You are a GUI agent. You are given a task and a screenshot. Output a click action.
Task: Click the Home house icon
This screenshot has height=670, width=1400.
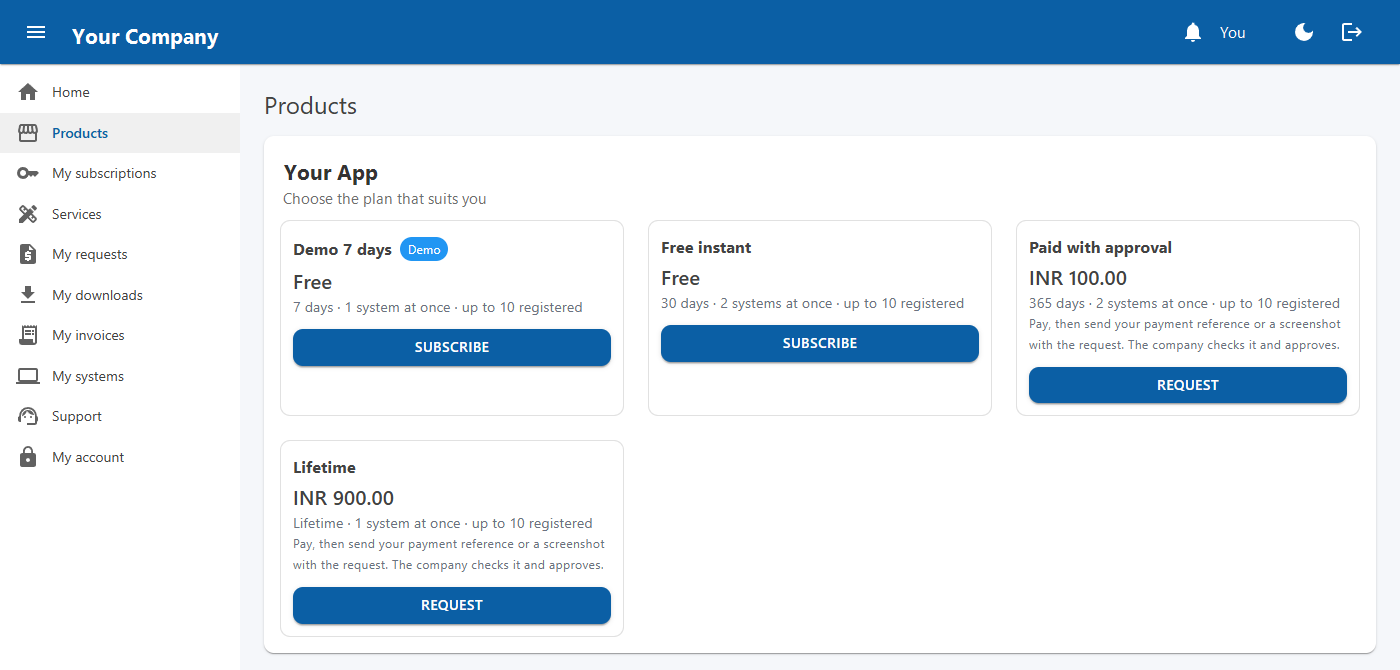tap(28, 92)
